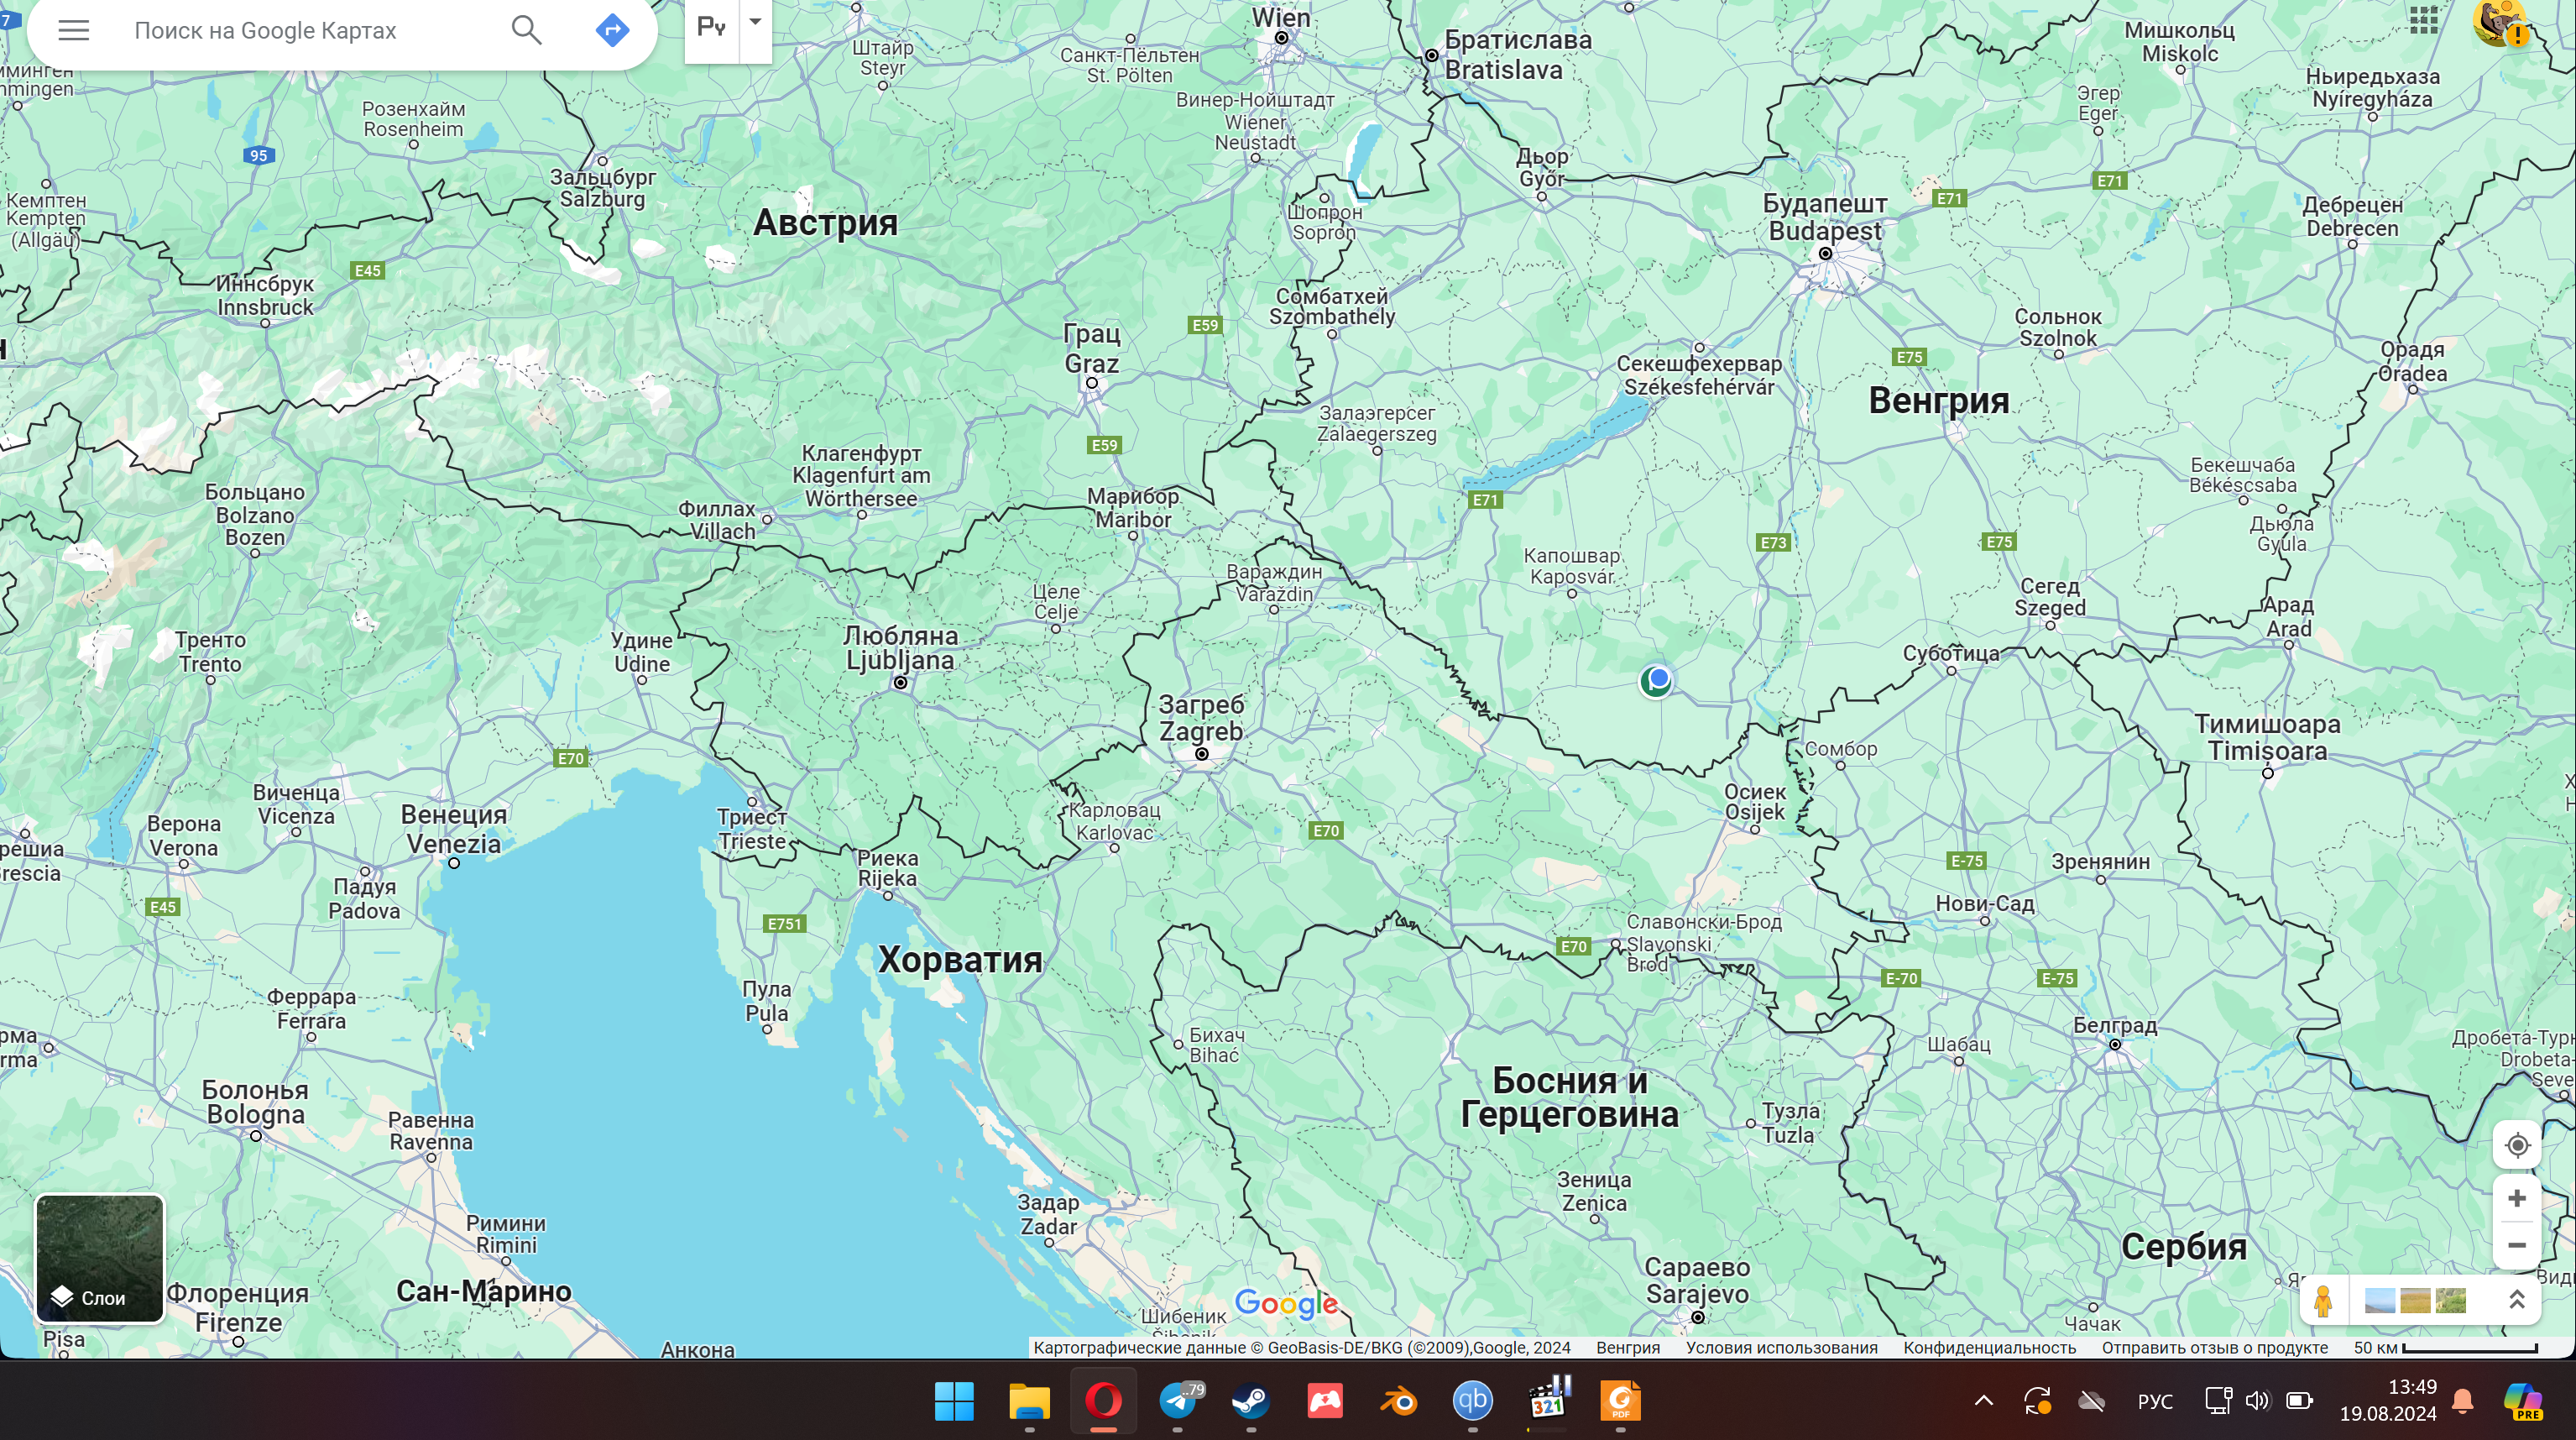
Task: Switch keyboard language via РУС indicator
Action: coord(2154,1401)
